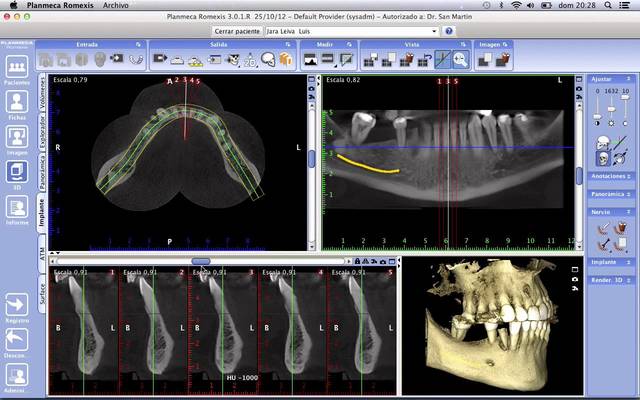Switch to the Volúmenes vertical tab
The image size is (640, 400).
42,93
